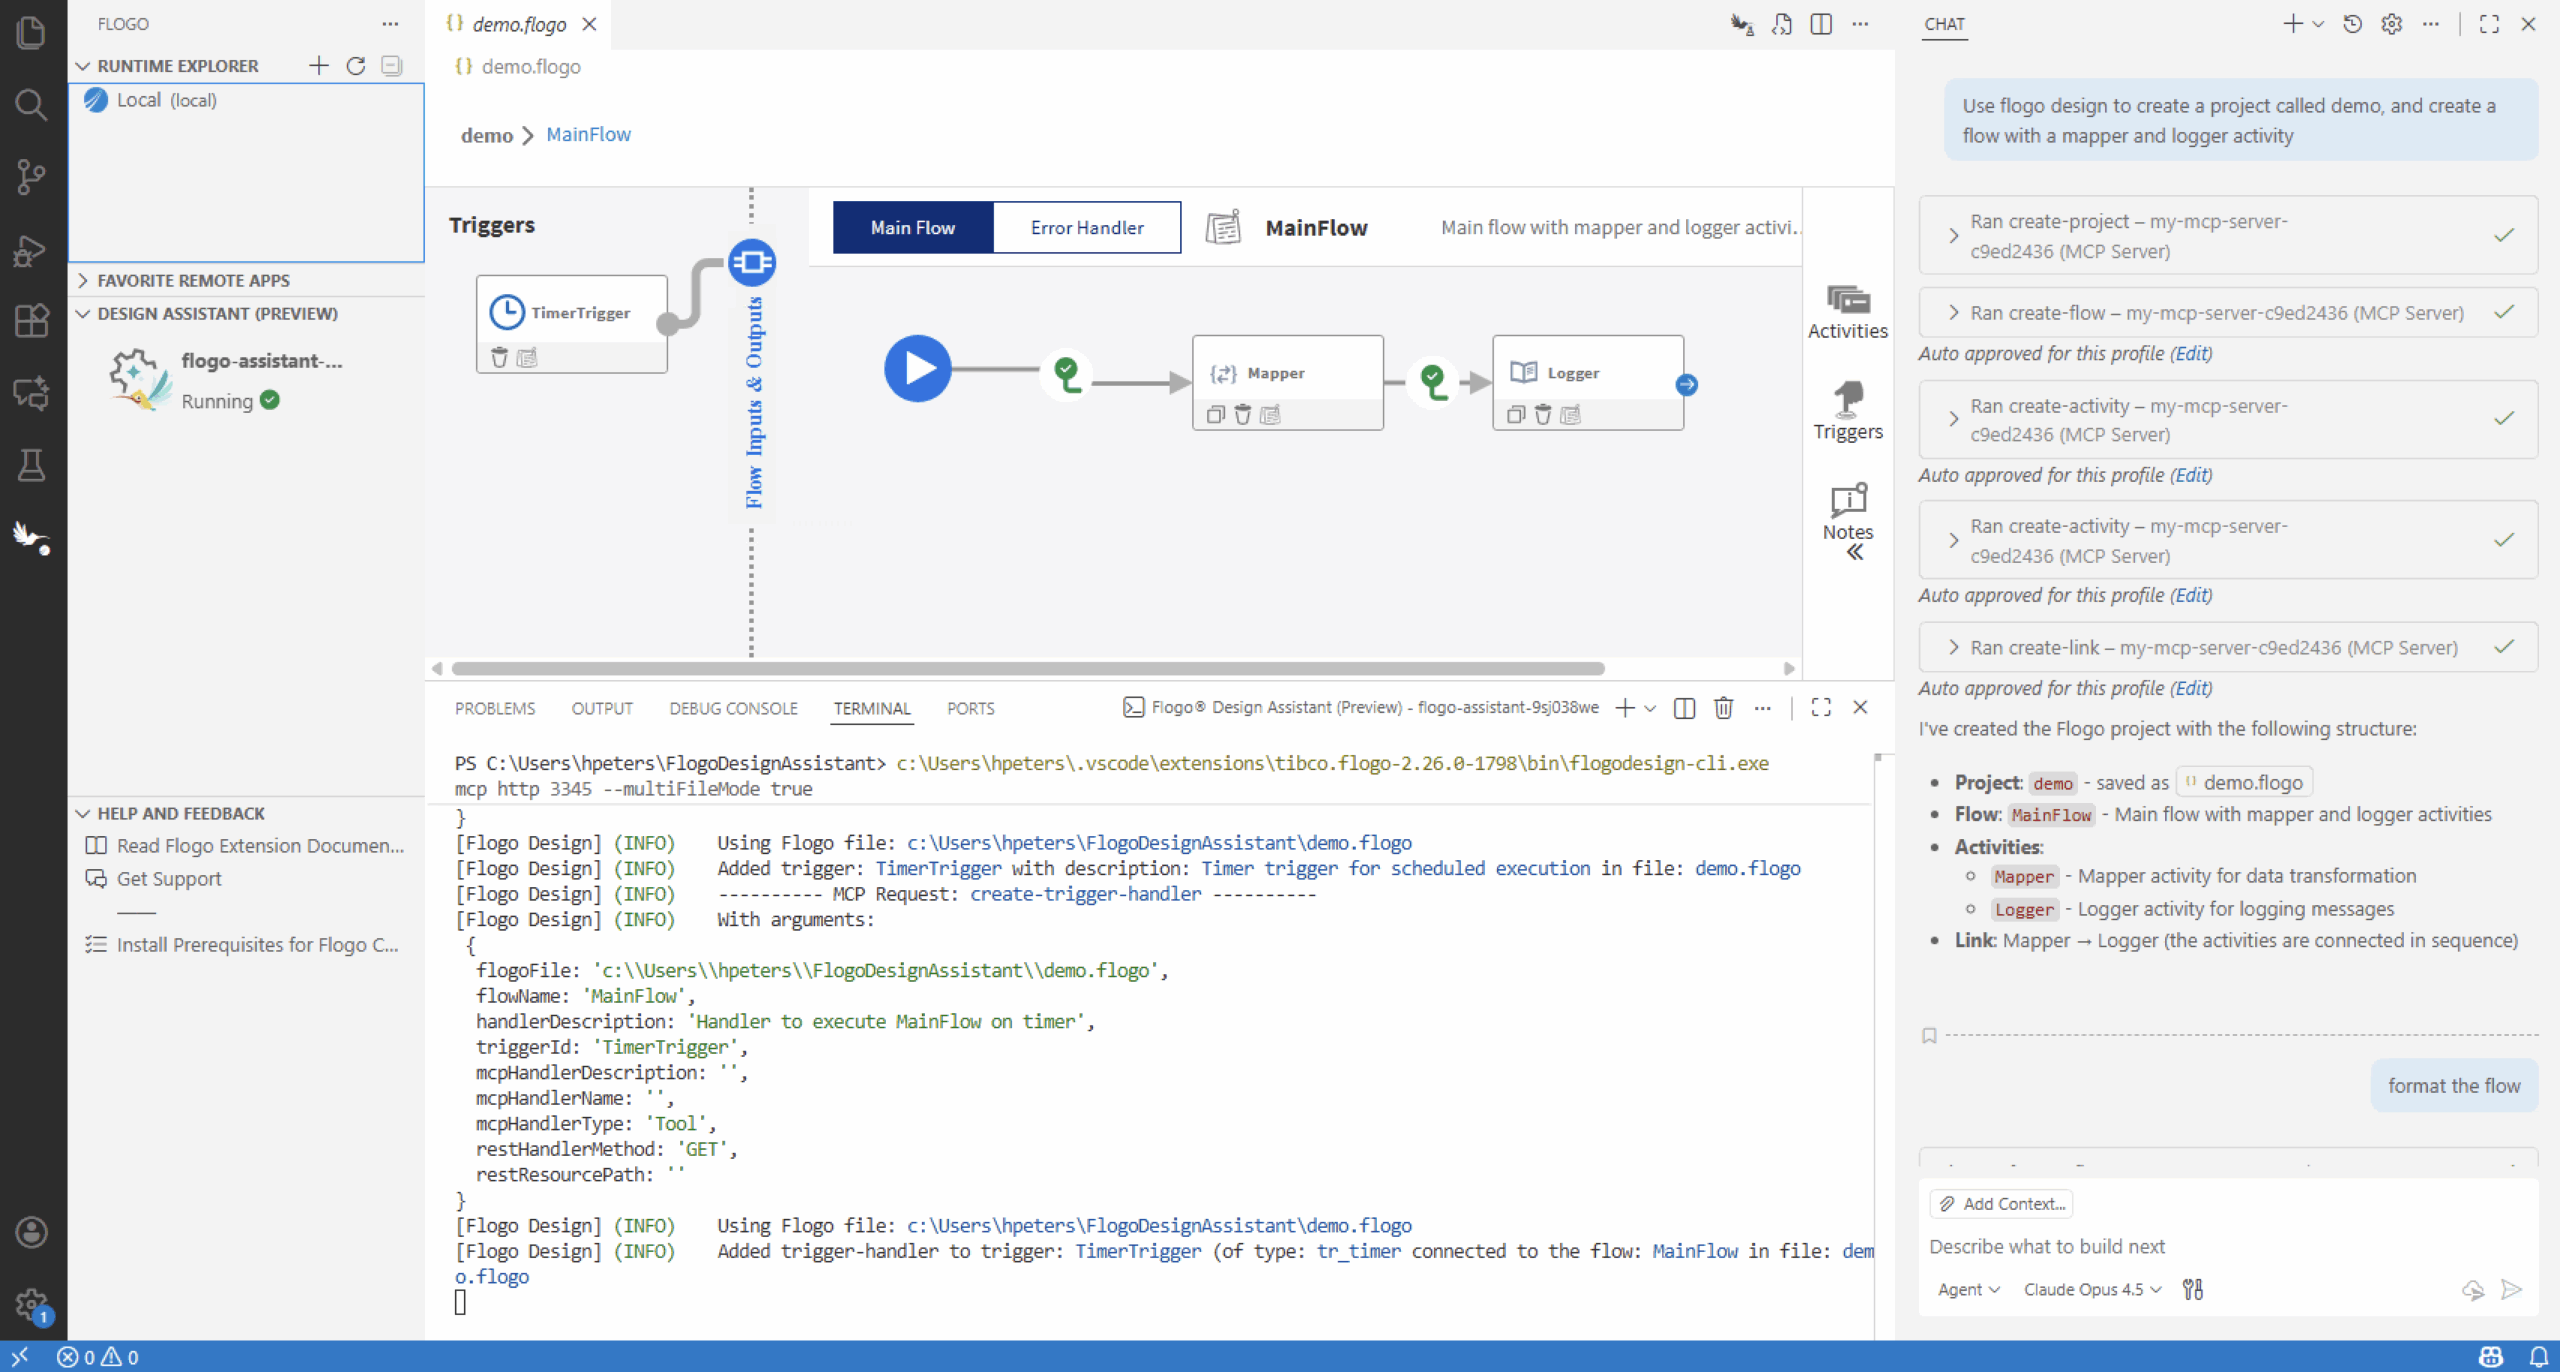Screen dimensions: 2560x1372
Task: Open the Flogo extension in the activity bar
Action: pos(31,537)
